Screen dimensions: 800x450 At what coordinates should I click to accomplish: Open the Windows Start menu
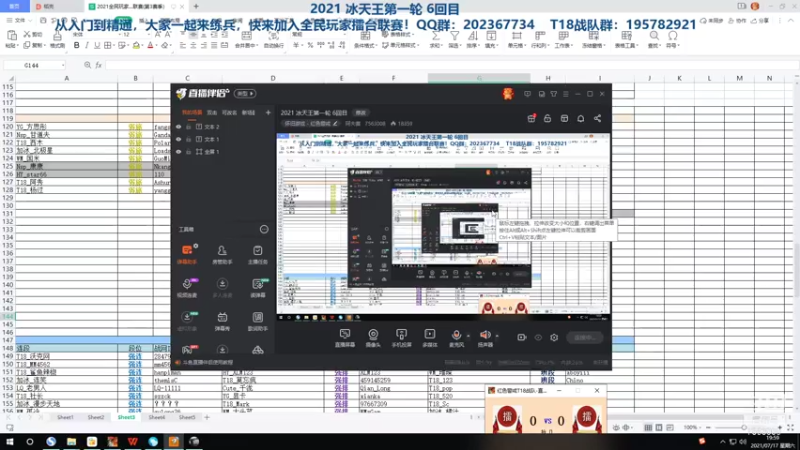tap(10, 441)
